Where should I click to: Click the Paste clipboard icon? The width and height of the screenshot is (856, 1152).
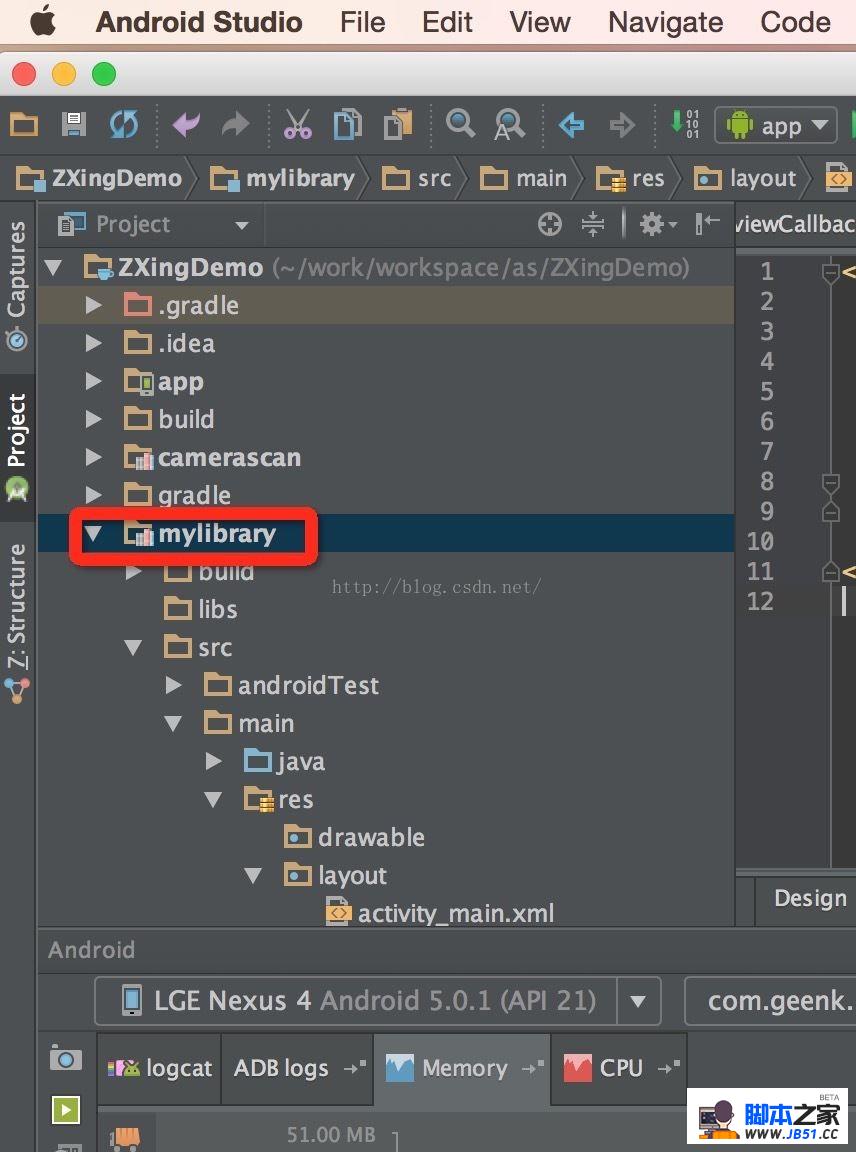click(398, 123)
